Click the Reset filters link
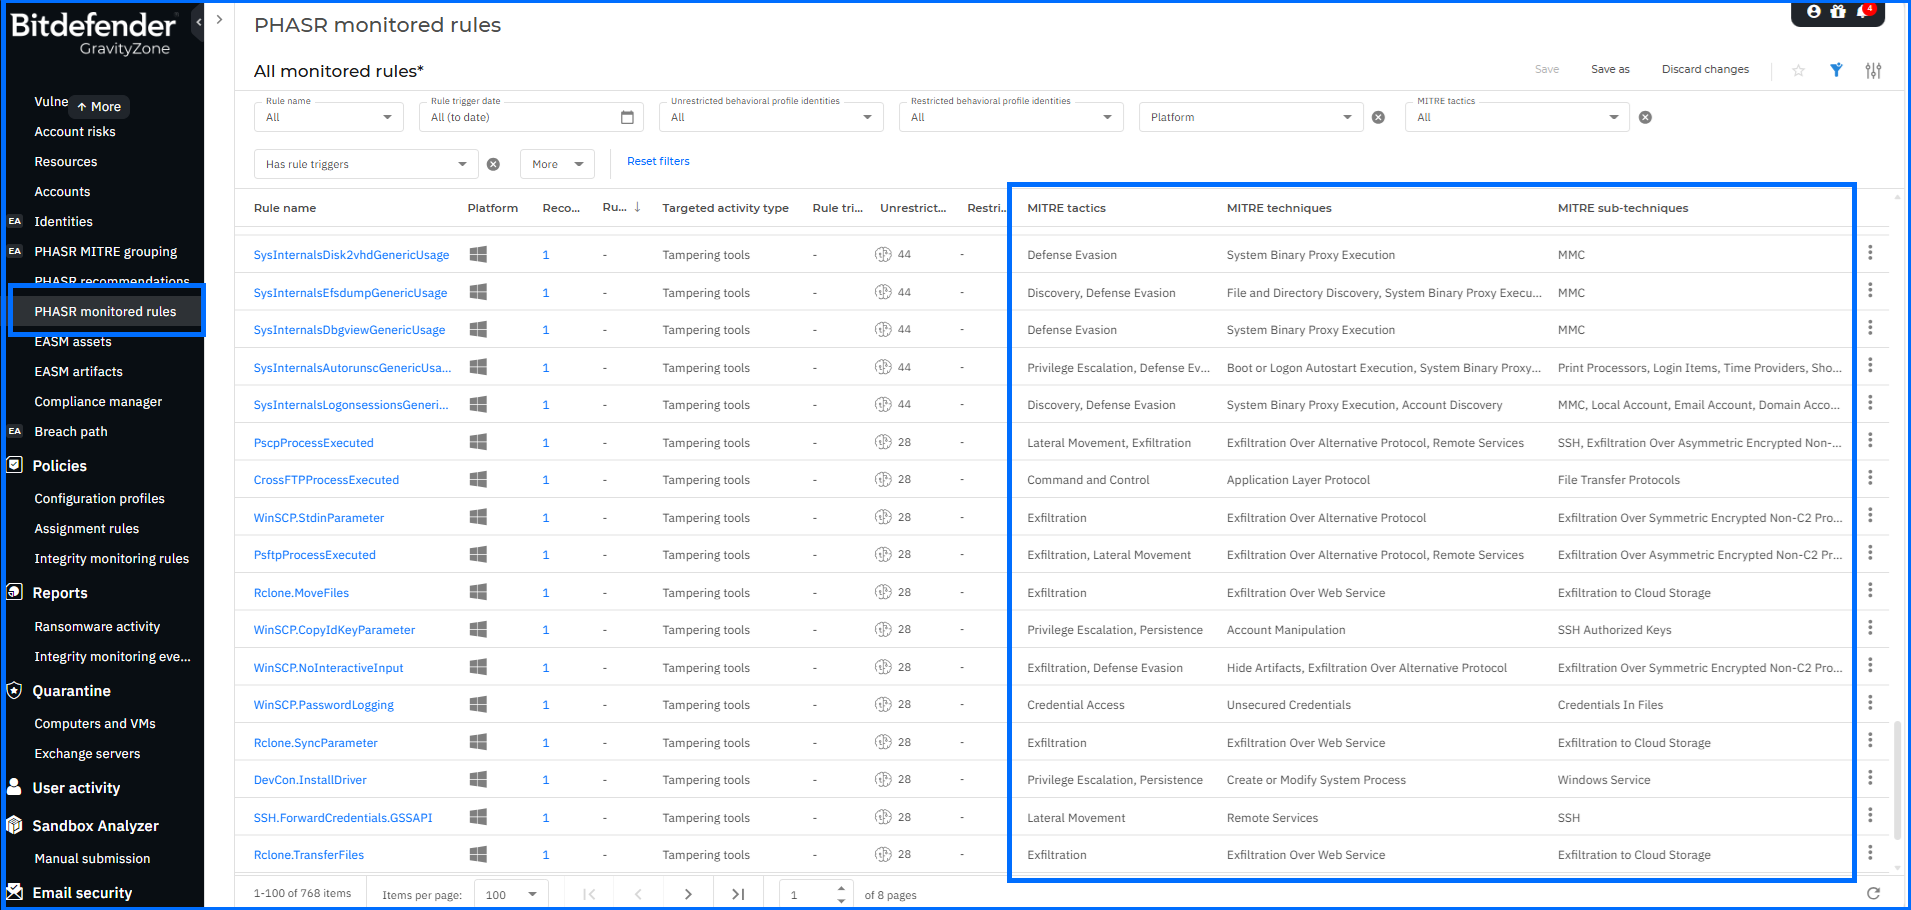Screen dimensions: 1911x910 tap(658, 161)
